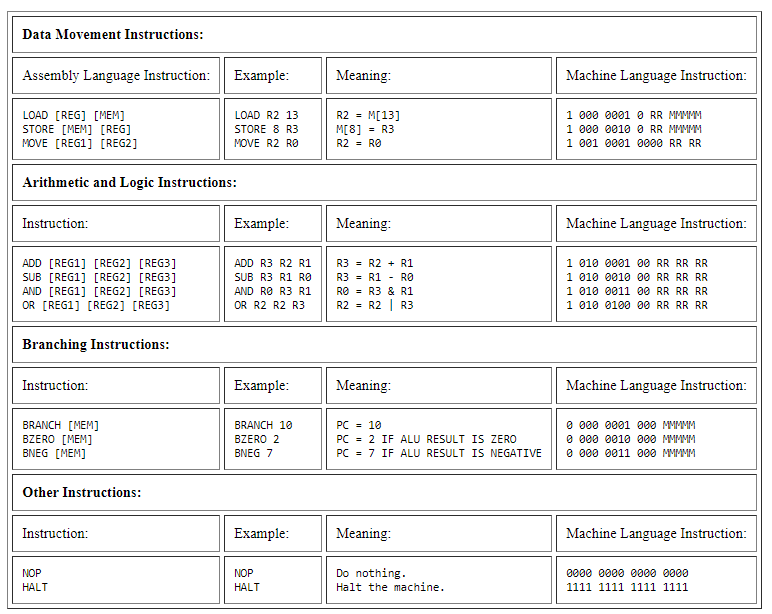Click the "Branching Instructions:" section heading
Viewport: 772px width, 614px height.
[96, 345]
